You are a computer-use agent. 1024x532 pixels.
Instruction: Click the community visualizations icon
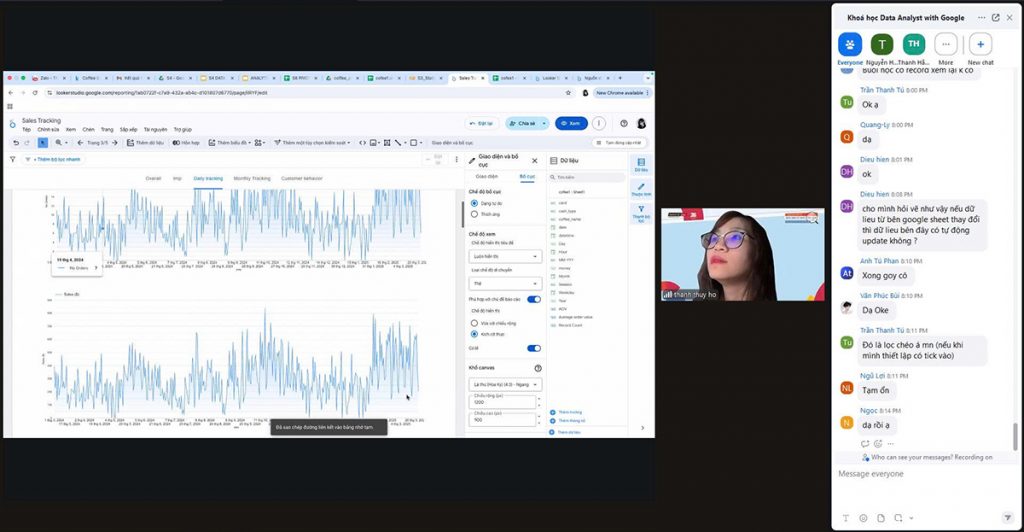click(x=259, y=142)
